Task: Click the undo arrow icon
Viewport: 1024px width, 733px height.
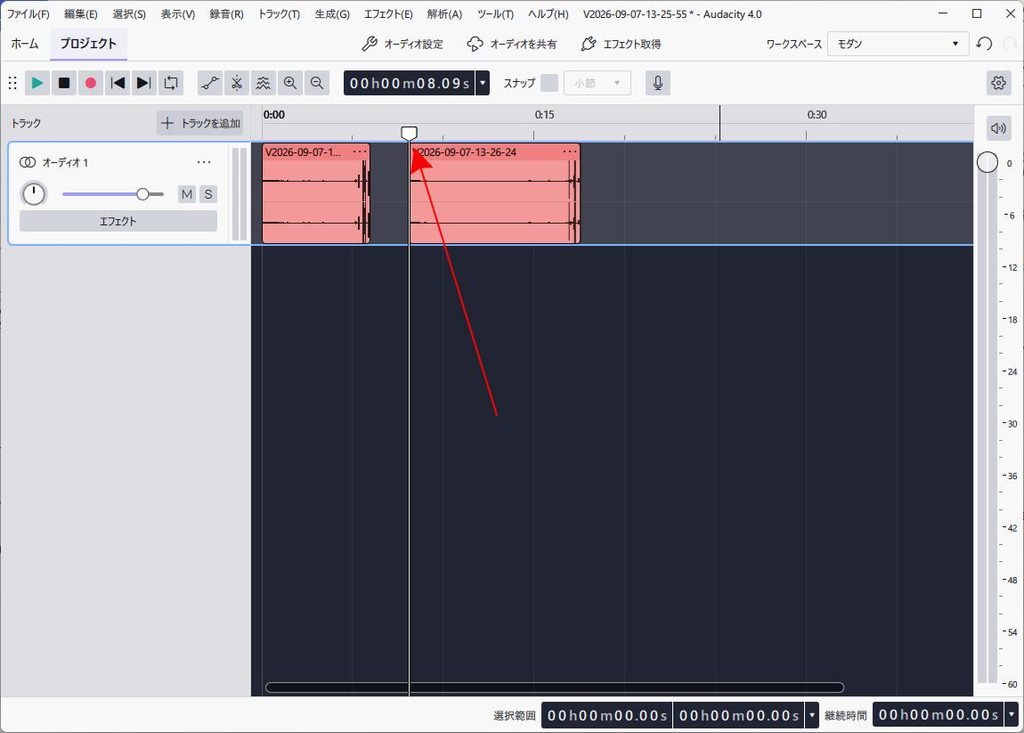Action: (x=984, y=44)
